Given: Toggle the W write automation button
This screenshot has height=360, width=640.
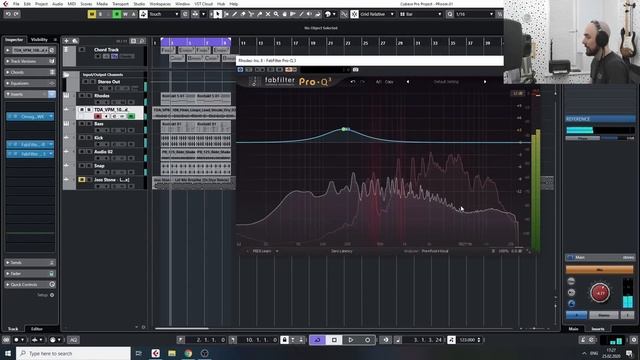Looking at the screenshot, I should (125, 14).
